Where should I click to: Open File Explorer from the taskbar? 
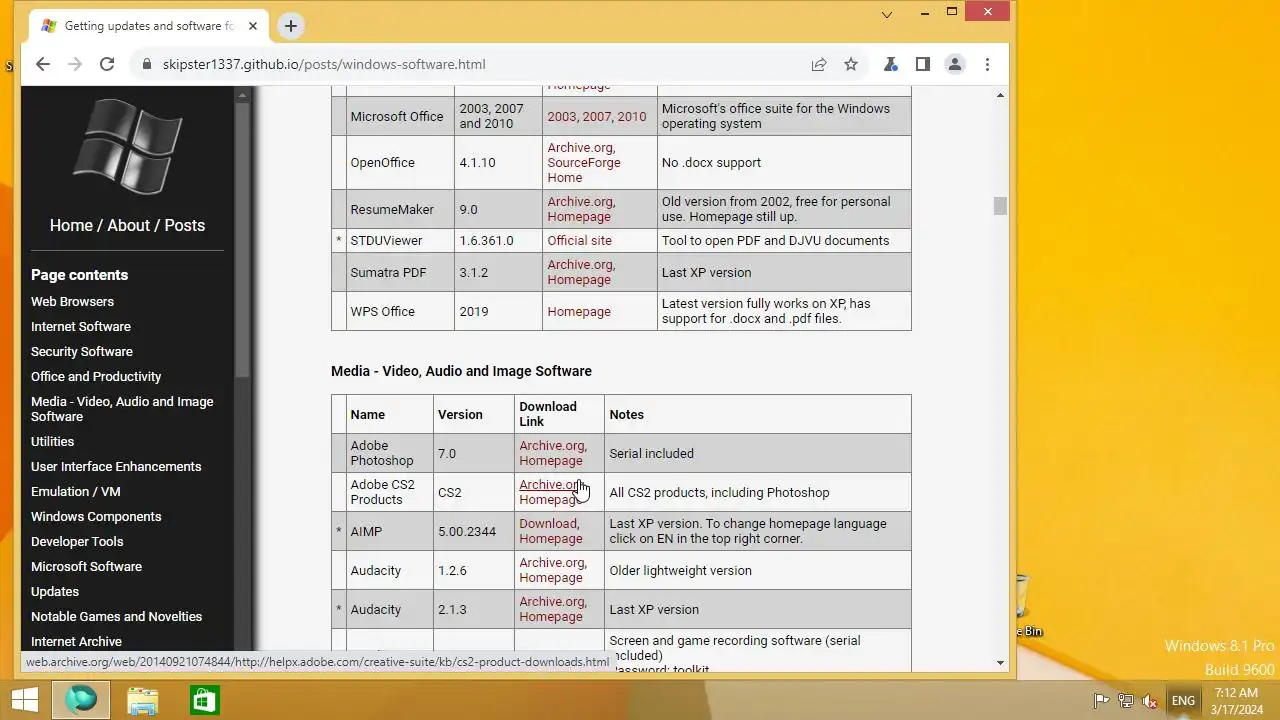click(x=143, y=700)
